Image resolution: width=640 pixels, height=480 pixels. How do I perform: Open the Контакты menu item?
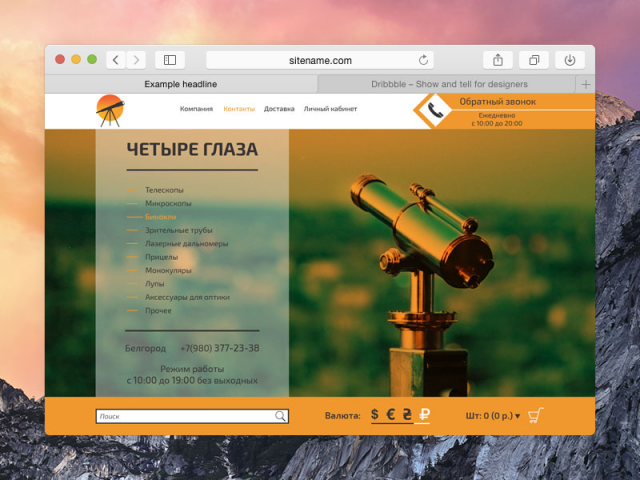(239, 109)
